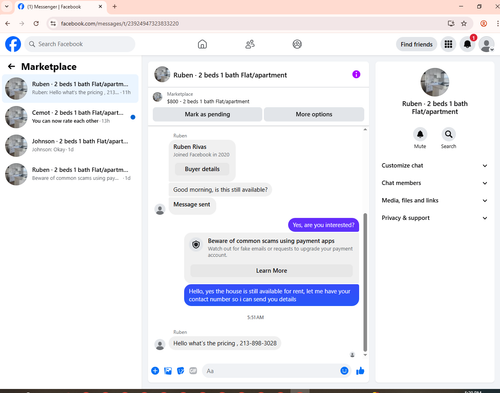Send a thumbs up like
Viewport: 500px width, 393px height.
(x=360, y=371)
